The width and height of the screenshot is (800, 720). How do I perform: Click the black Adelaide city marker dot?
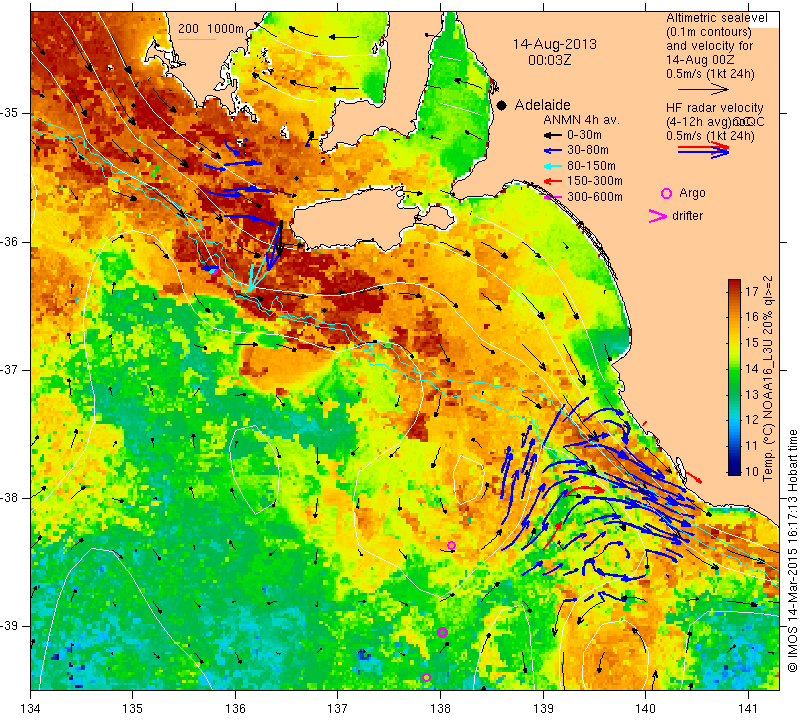[502, 105]
